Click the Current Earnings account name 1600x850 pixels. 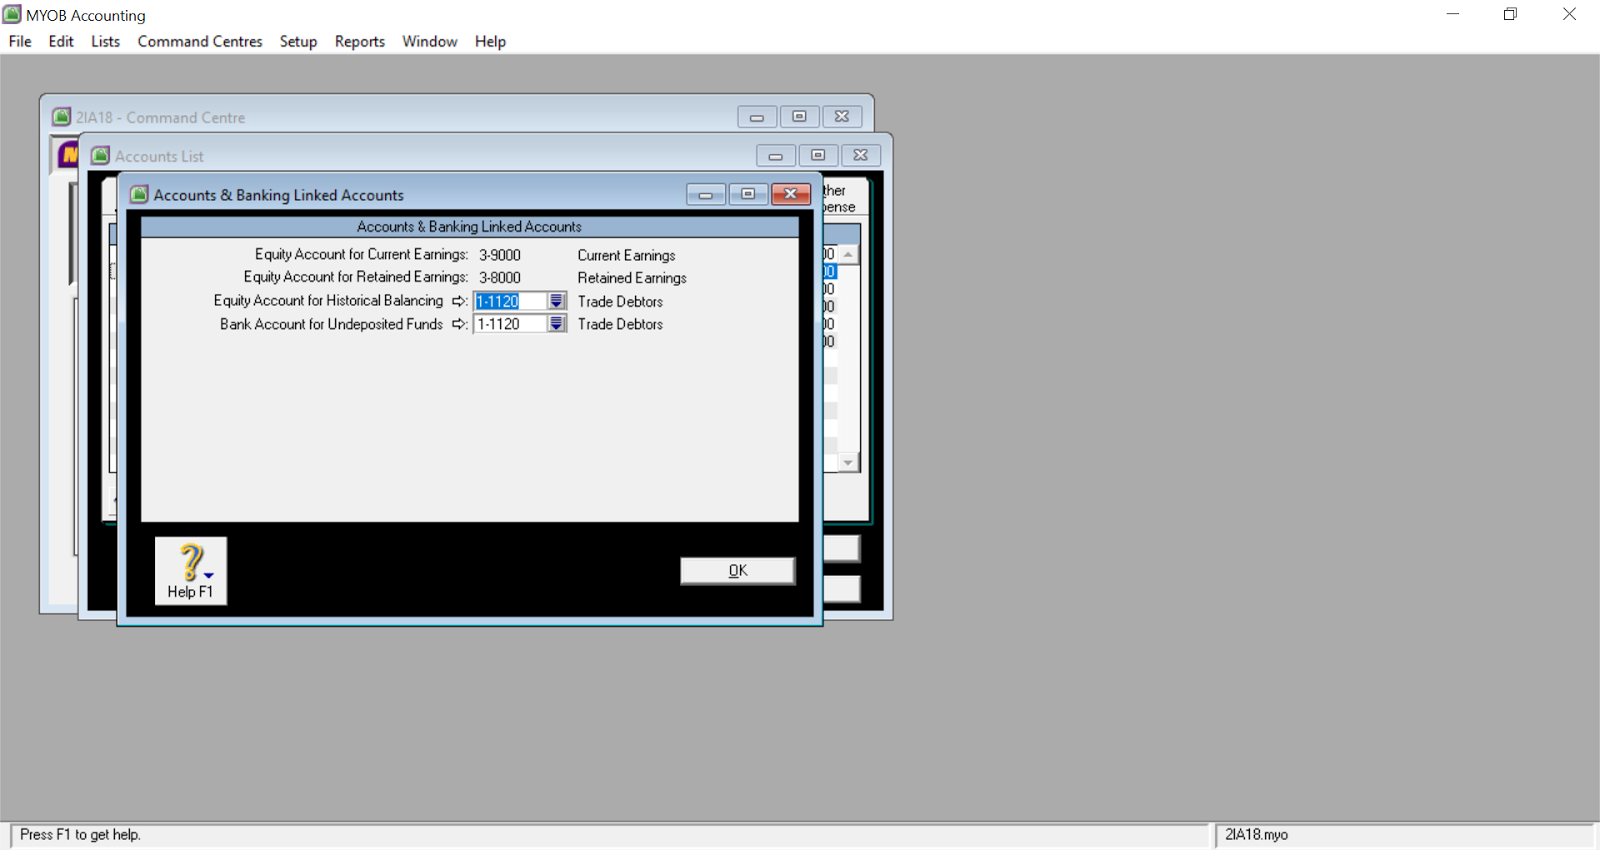coord(626,255)
